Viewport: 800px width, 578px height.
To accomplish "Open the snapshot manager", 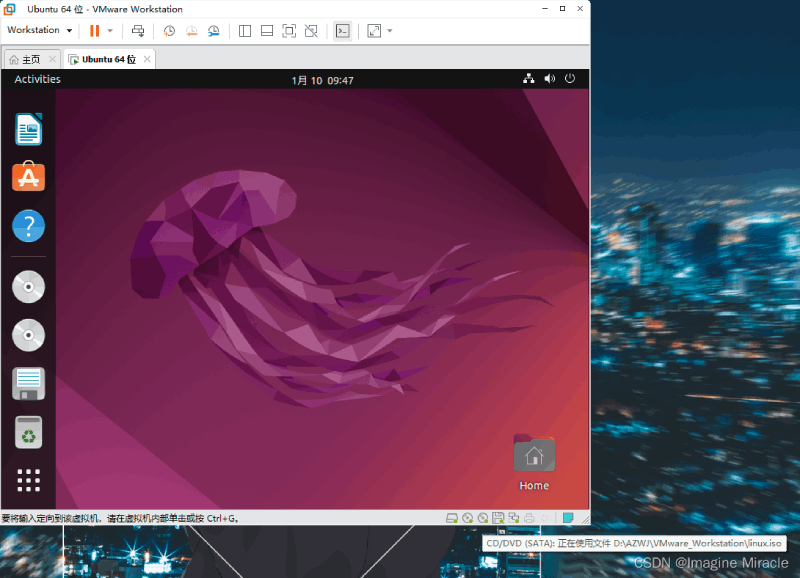I will [213, 31].
